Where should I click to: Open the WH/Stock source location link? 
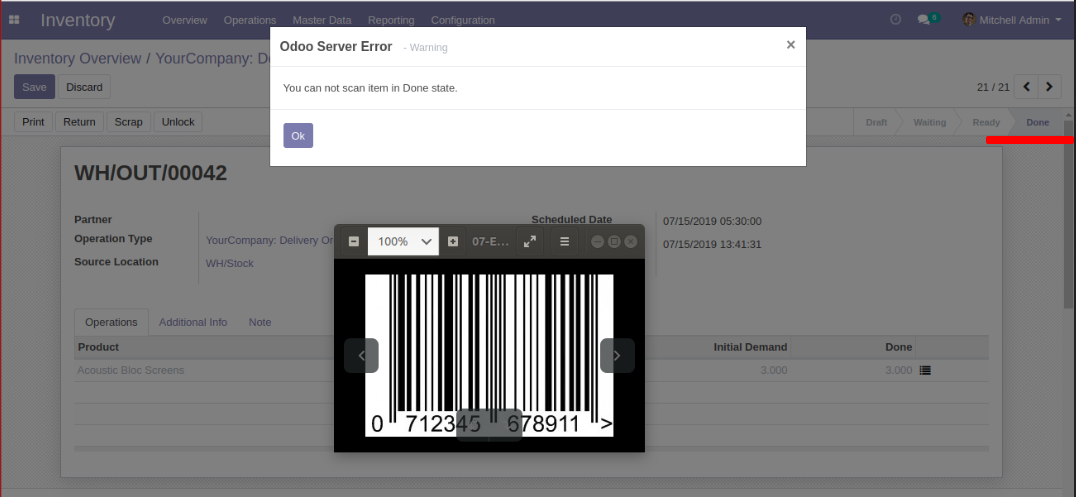(230, 263)
